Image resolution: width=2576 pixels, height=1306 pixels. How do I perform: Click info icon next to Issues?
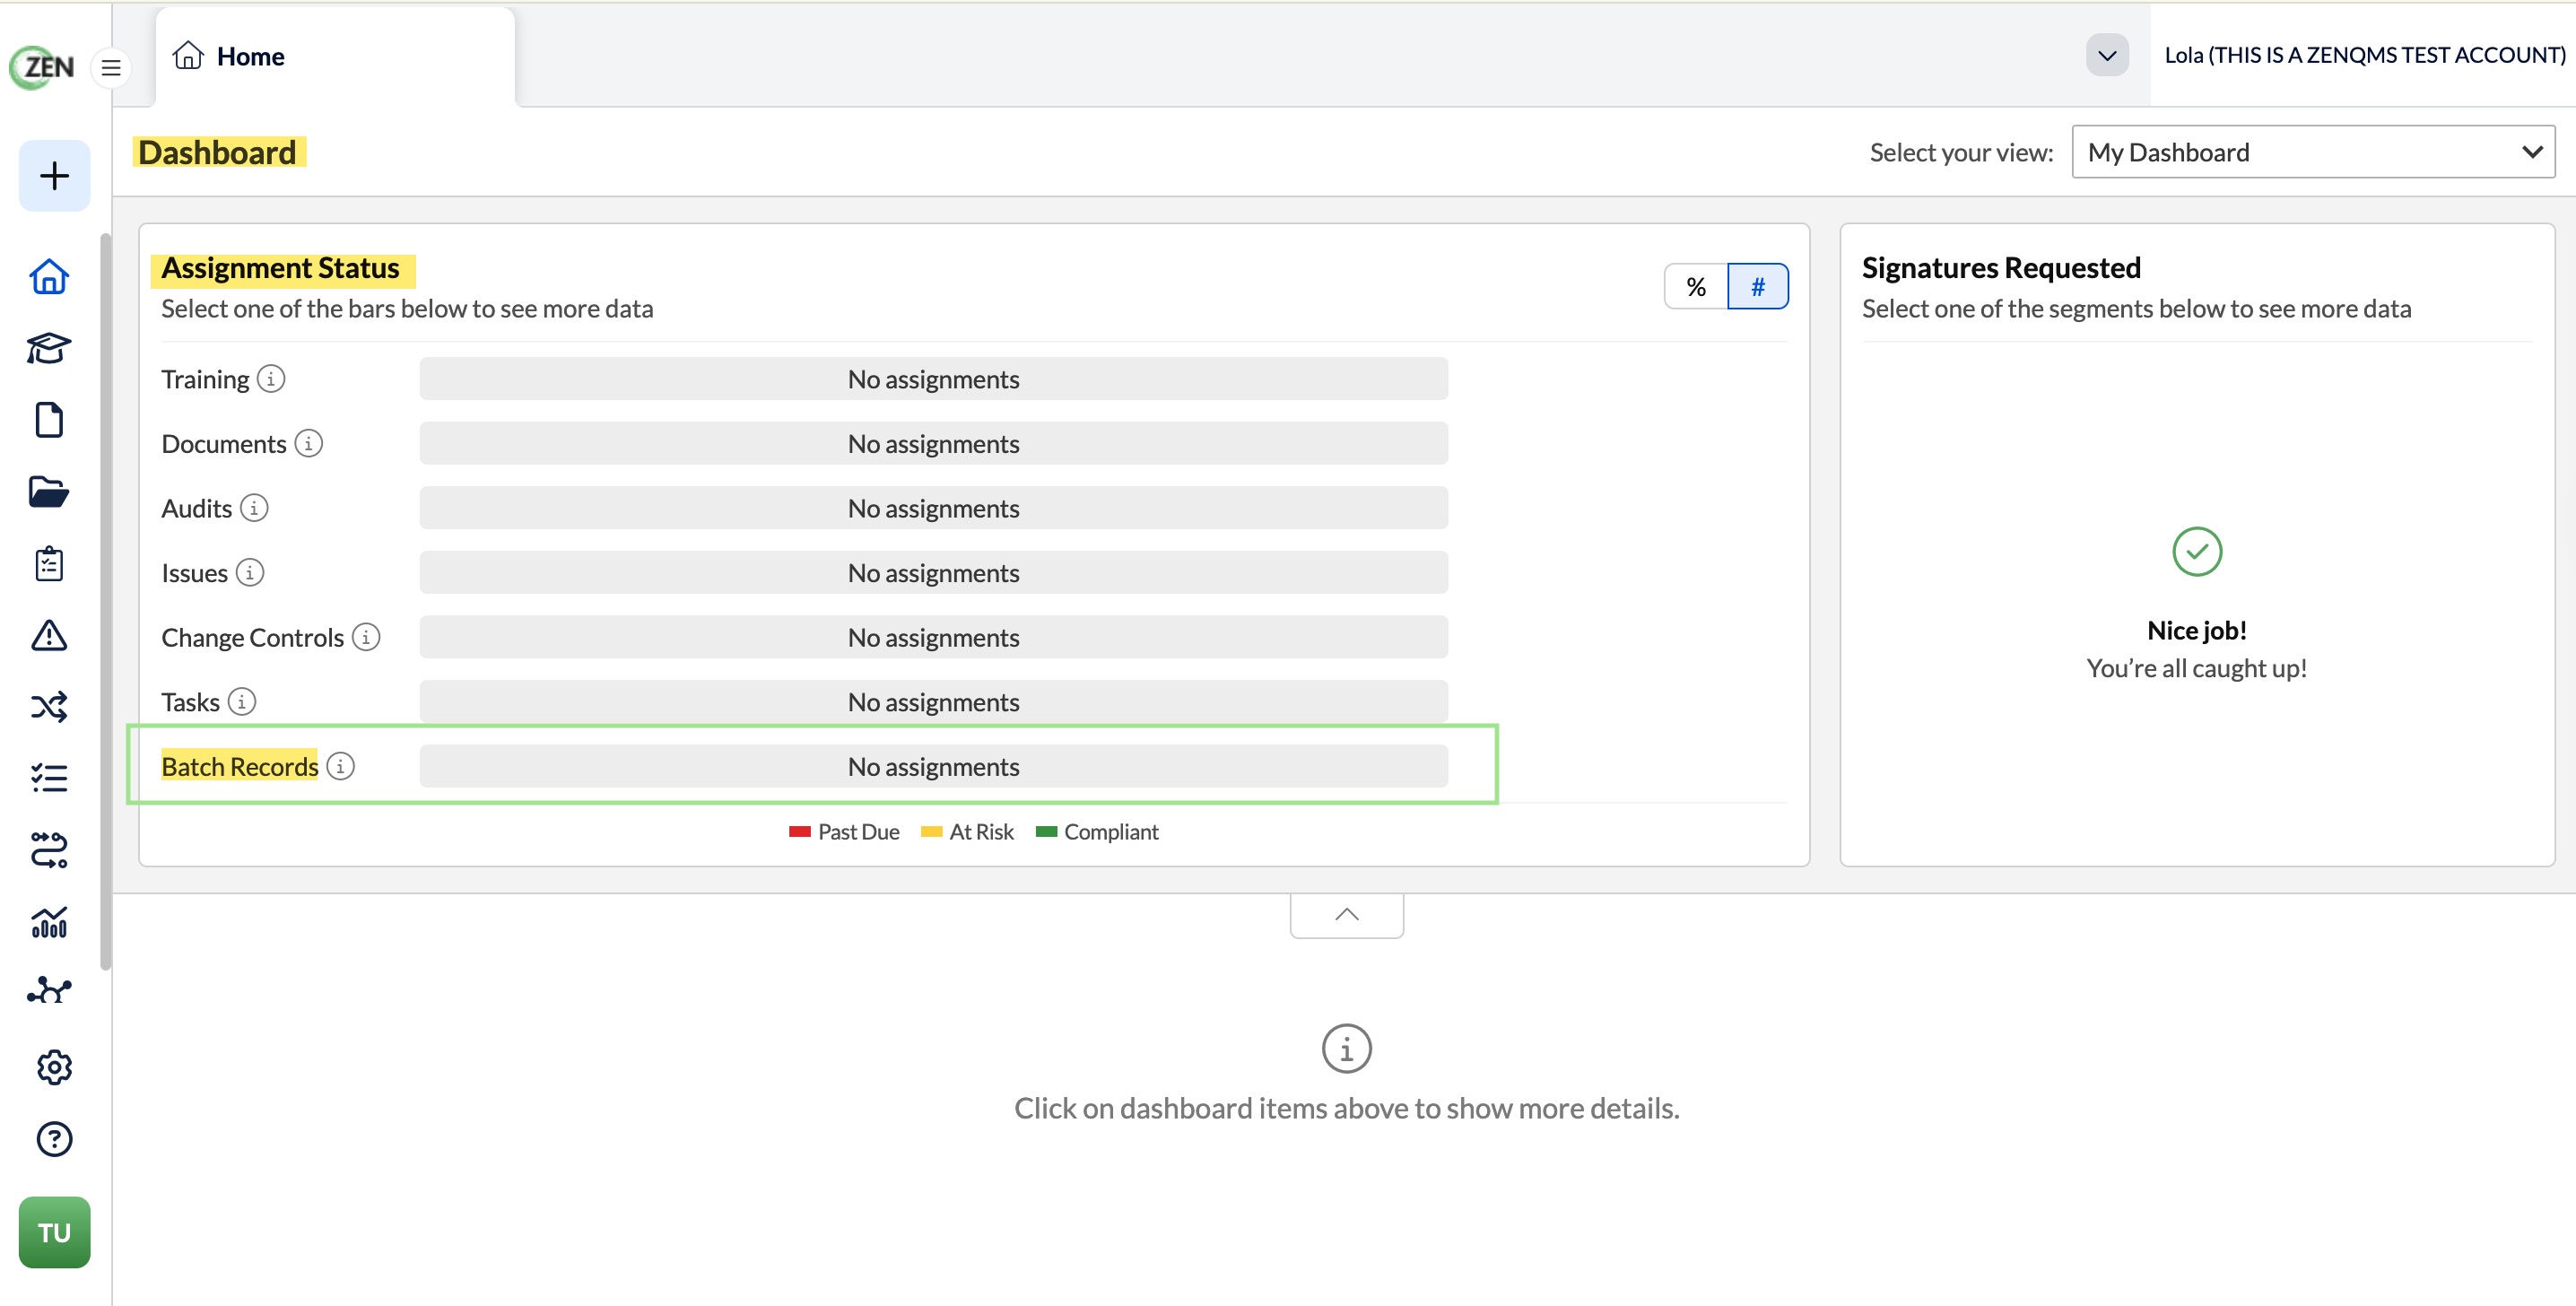click(x=250, y=572)
